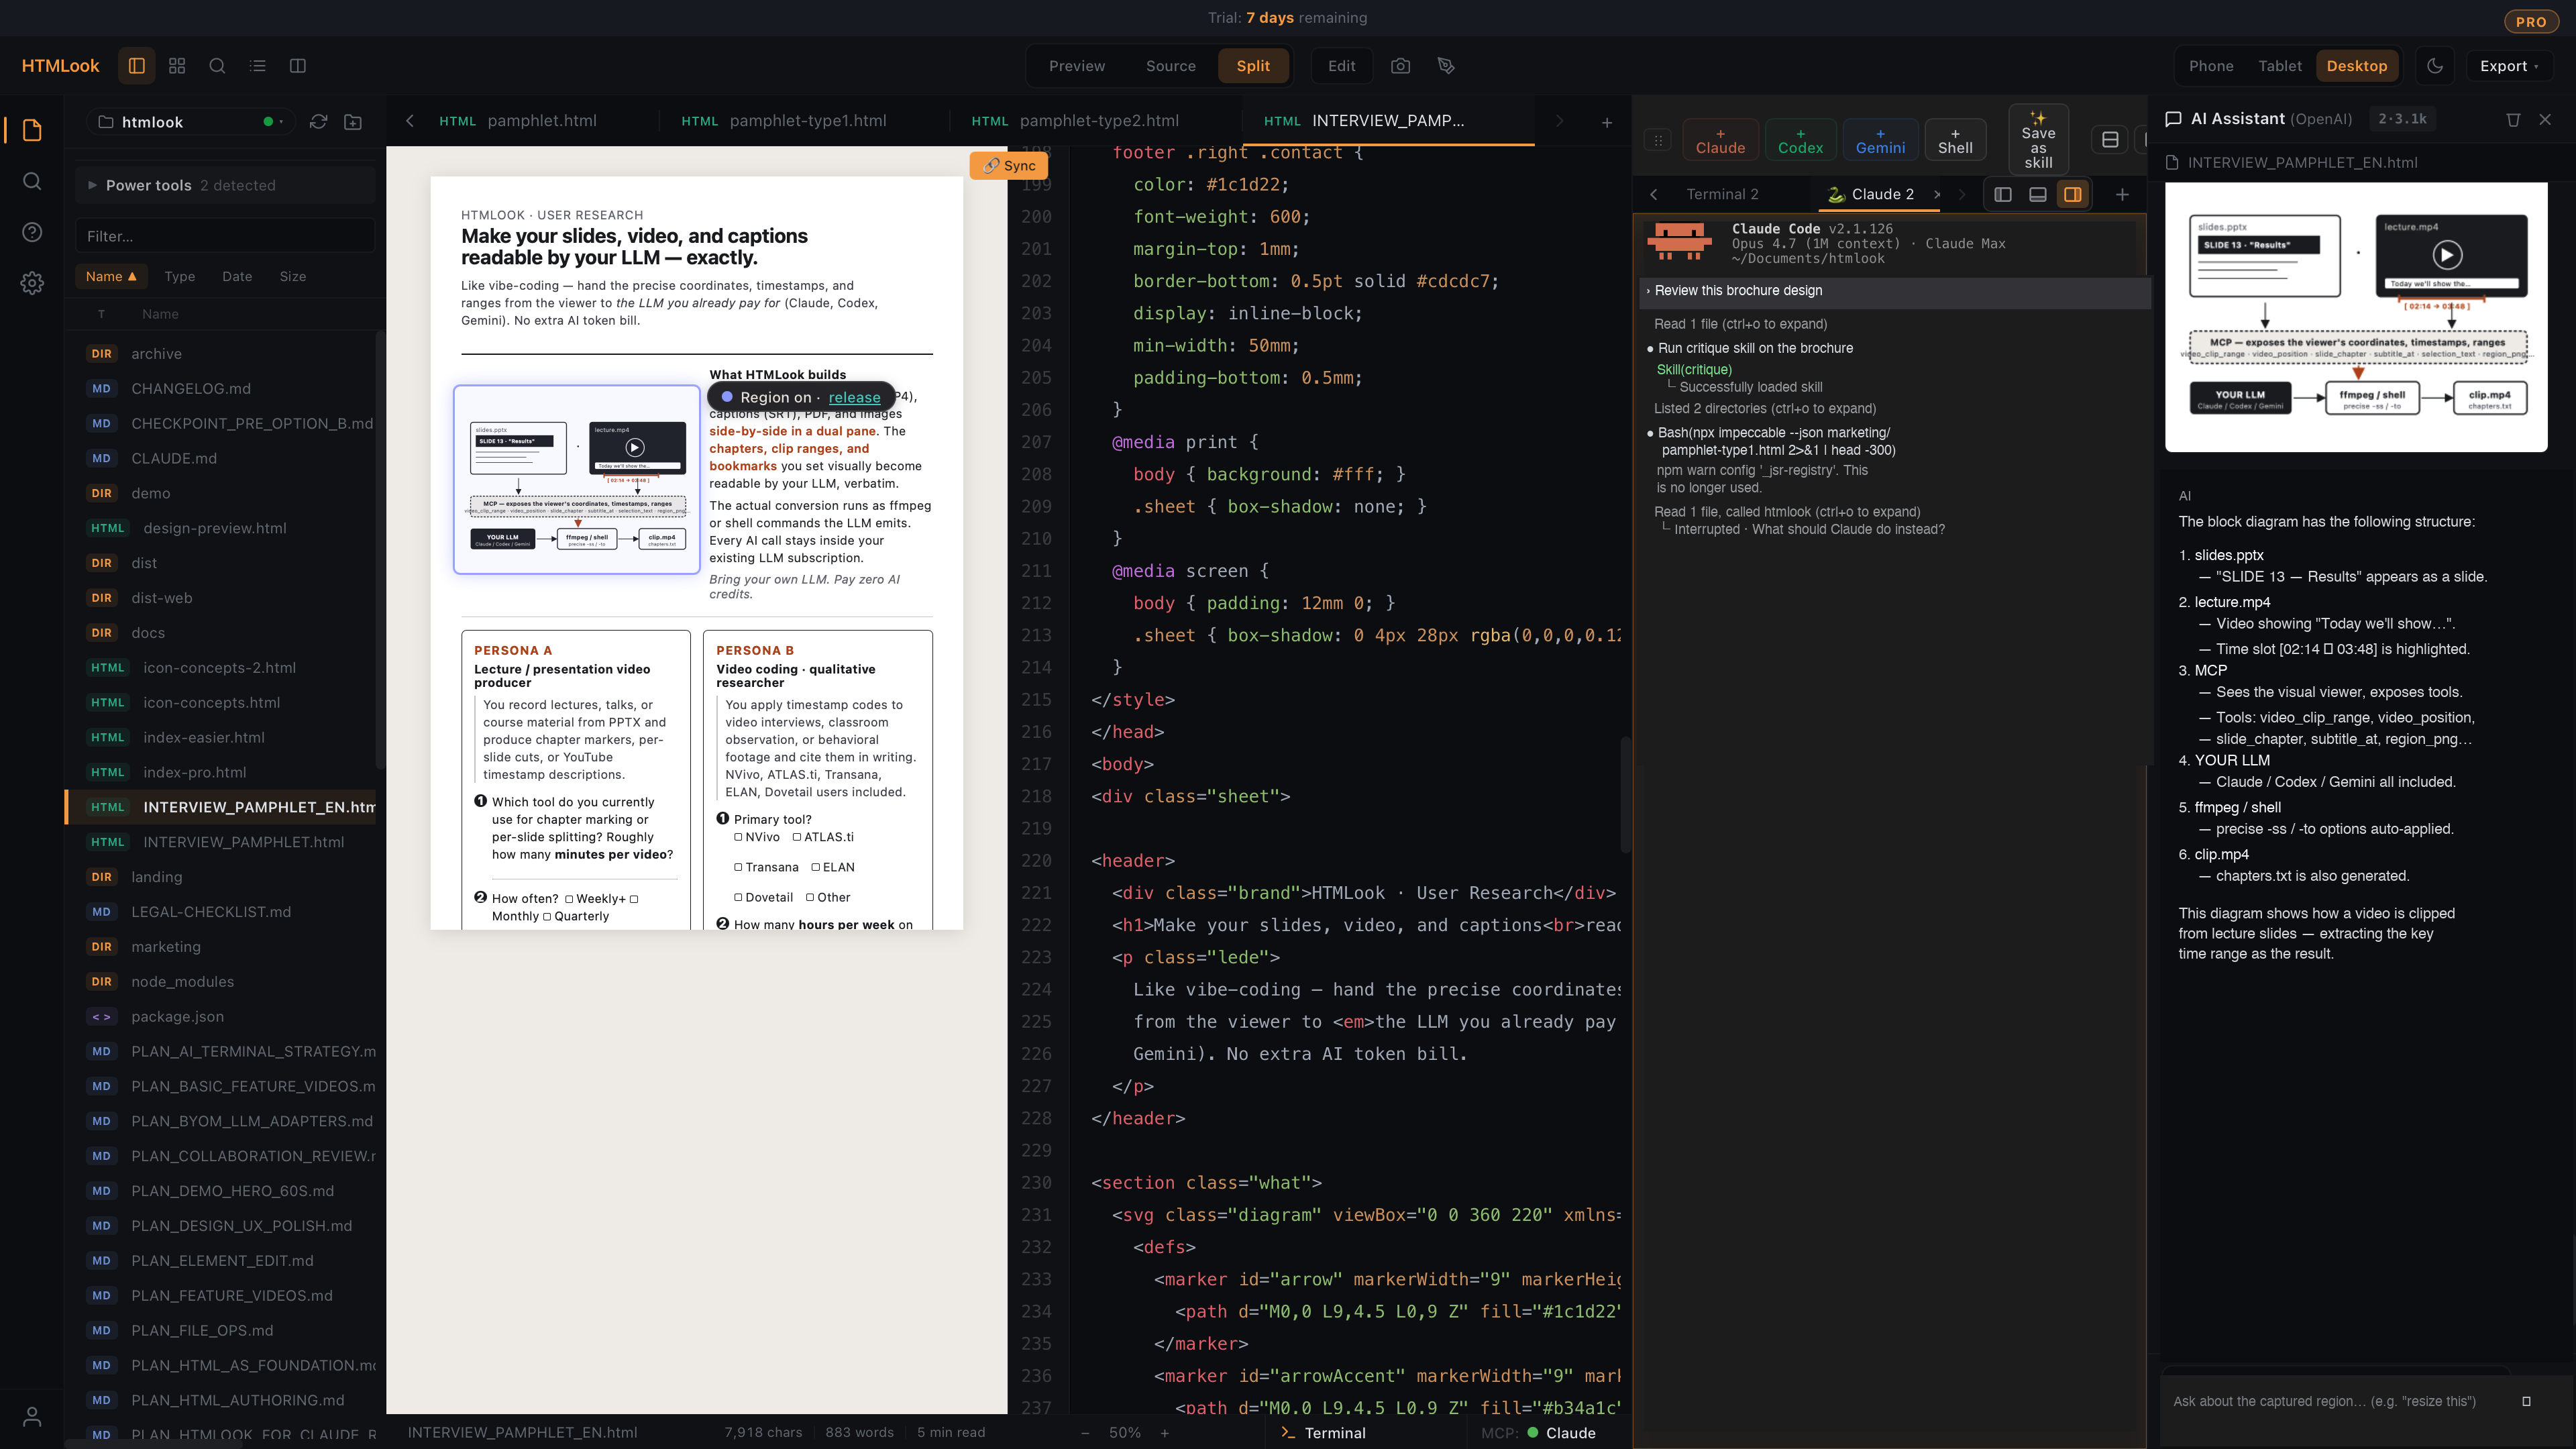This screenshot has height=1449, width=2576.
Task: Open the Help icon in left activity bar
Action: (32, 232)
